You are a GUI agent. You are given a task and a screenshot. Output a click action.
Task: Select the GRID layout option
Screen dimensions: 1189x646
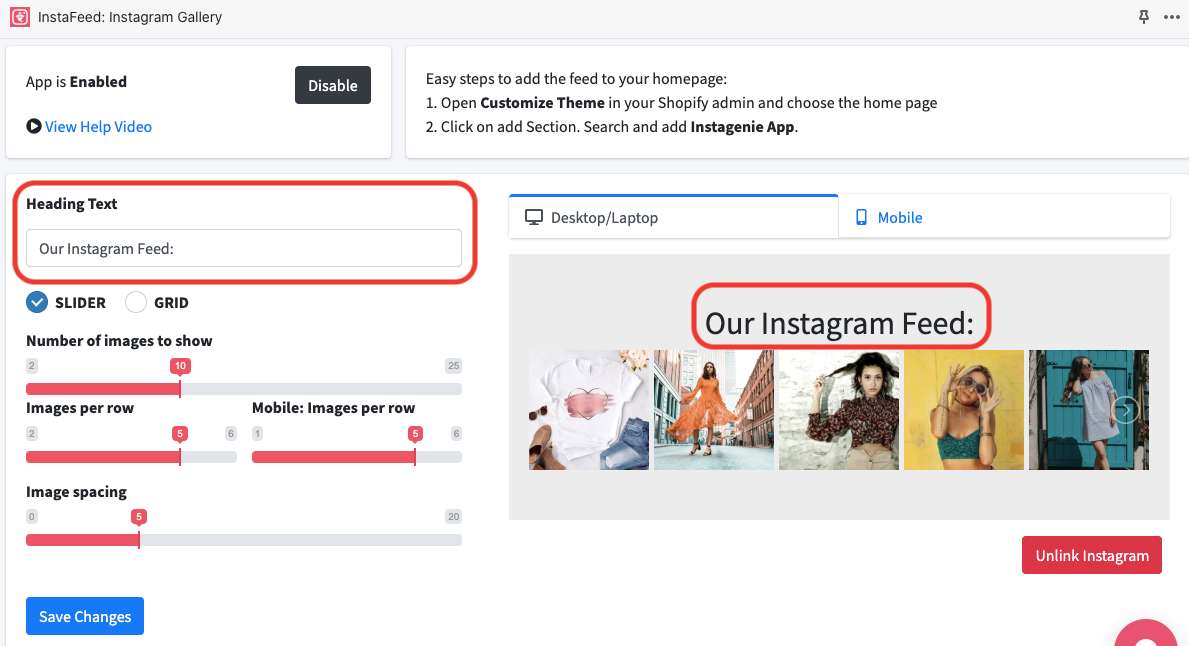click(x=136, y=302)
